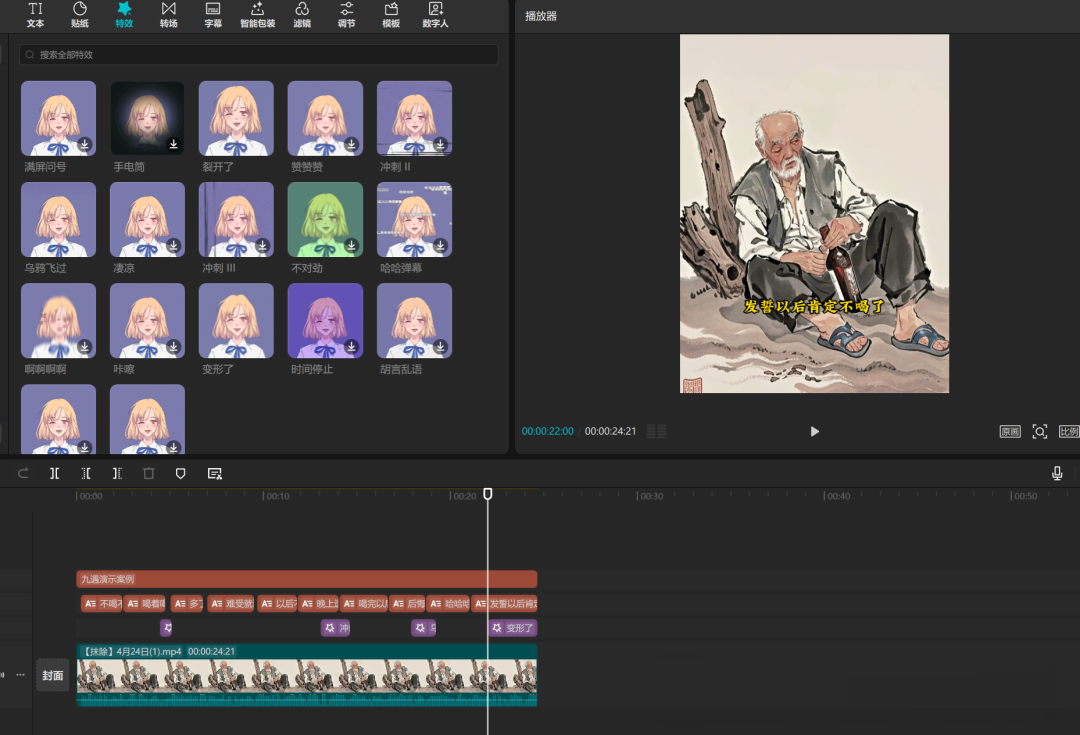Download the 赞赞赞 effect
Image resolution: width=1080 pixels, height=735 pixels.
pos(351,144)
